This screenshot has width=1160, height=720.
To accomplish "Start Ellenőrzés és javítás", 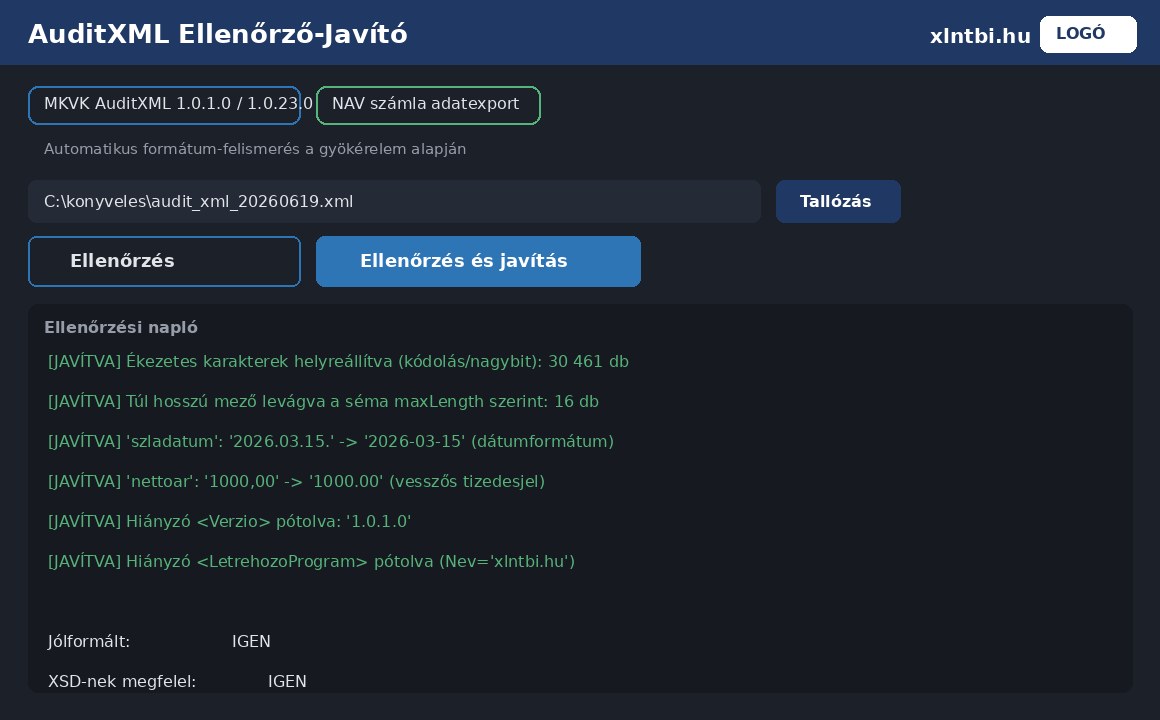I will point(478,261).
